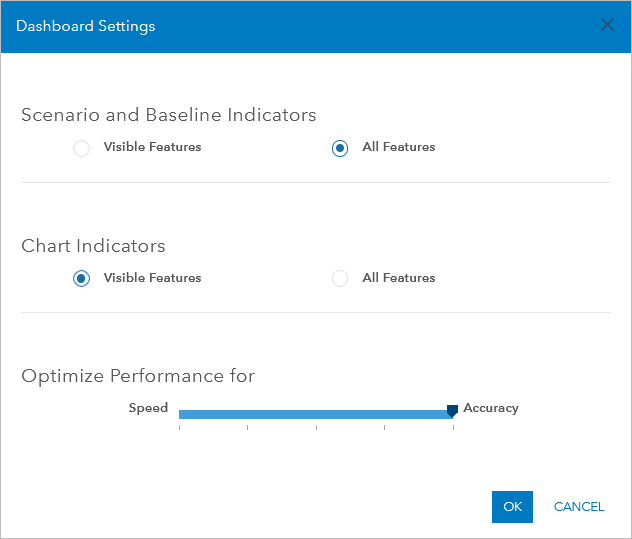This screenshot has width=632, height=539.
Task: Close the Dashboard Settings dialog
Action: coord(607,26)
